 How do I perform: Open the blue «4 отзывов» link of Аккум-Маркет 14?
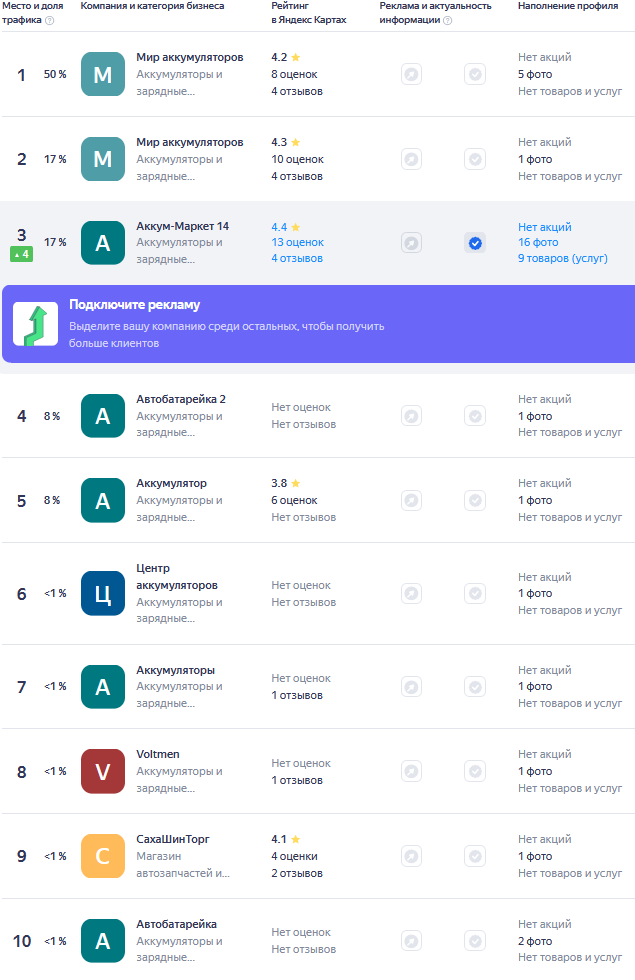tap(297, 258)
